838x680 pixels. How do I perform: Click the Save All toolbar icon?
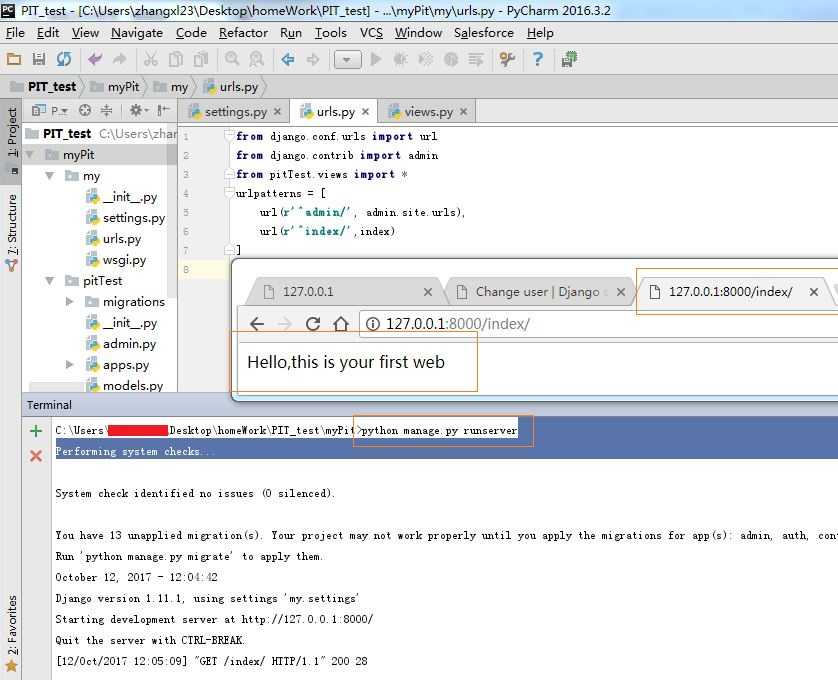coord(39,59)
